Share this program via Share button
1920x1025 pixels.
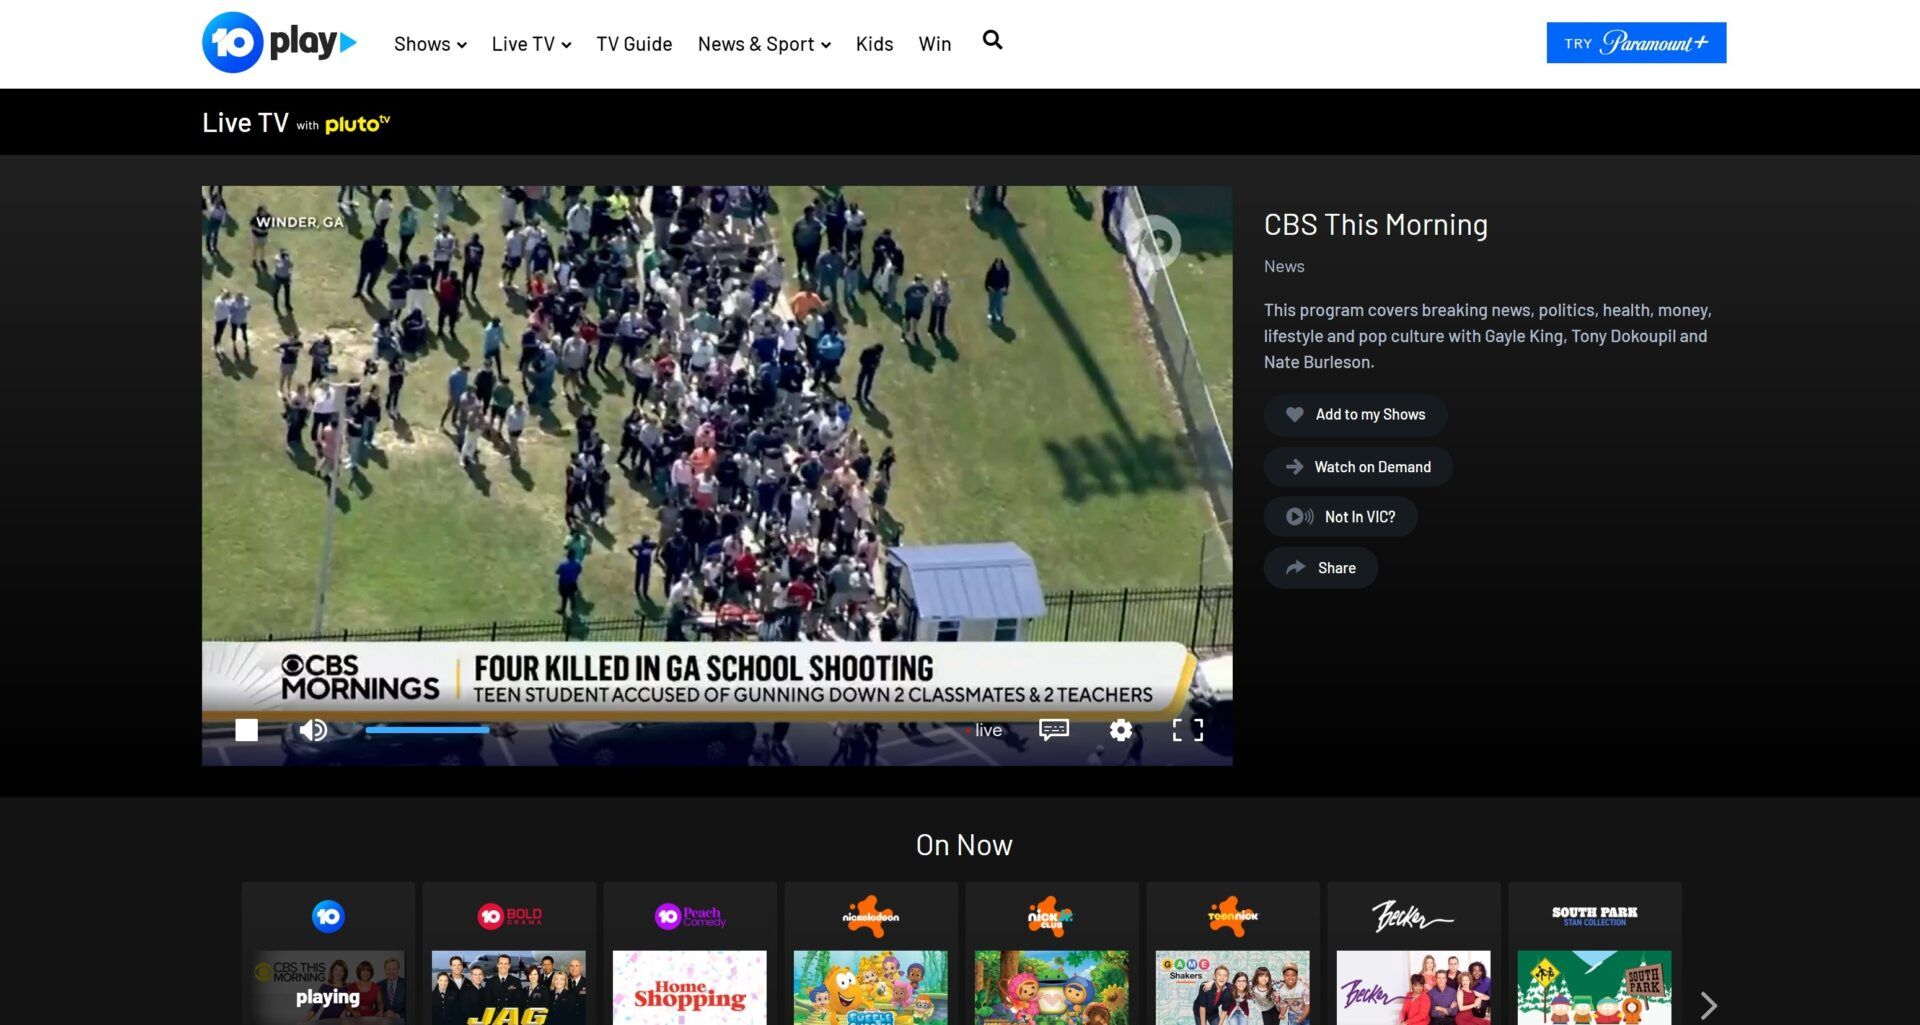click(x=1320, y=568)
